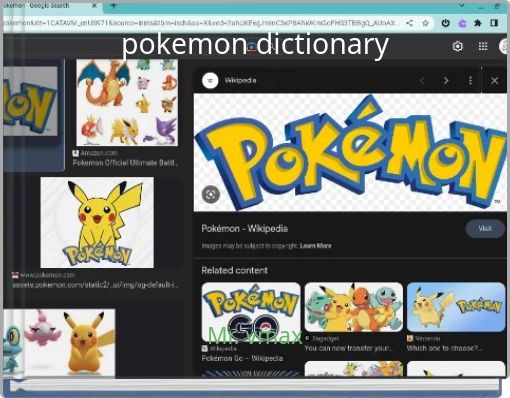Click the www.pokemon.com source label
The image size is (510, 398).
coord(47,275)
